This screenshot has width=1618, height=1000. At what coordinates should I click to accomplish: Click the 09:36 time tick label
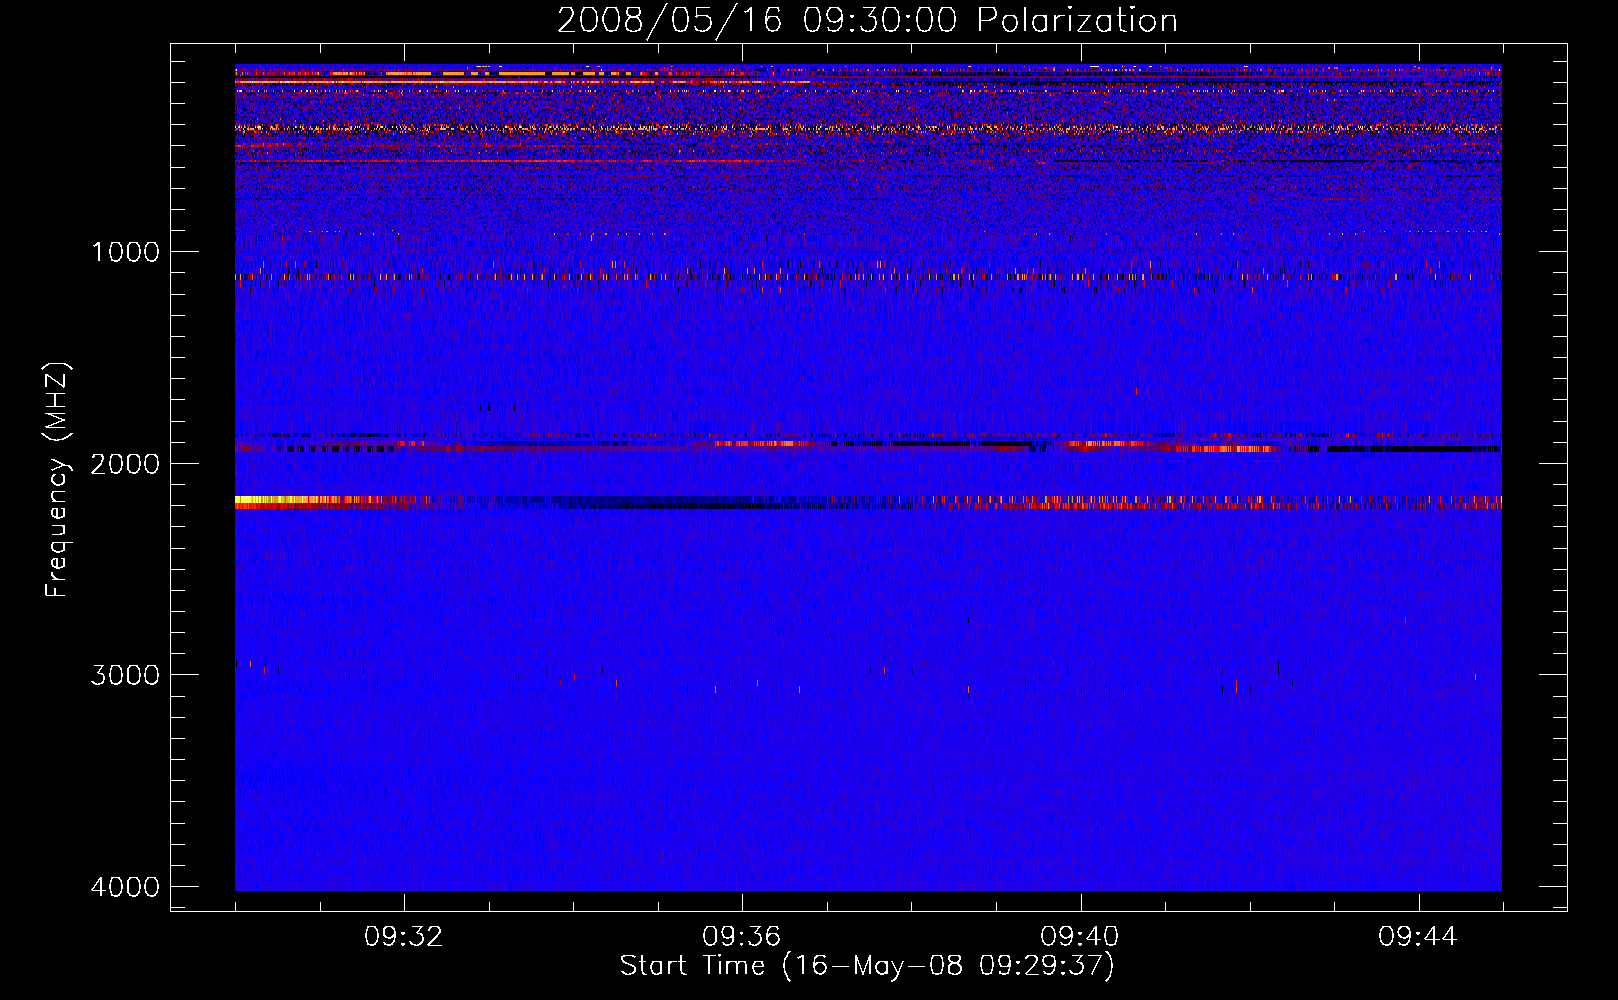742,936
